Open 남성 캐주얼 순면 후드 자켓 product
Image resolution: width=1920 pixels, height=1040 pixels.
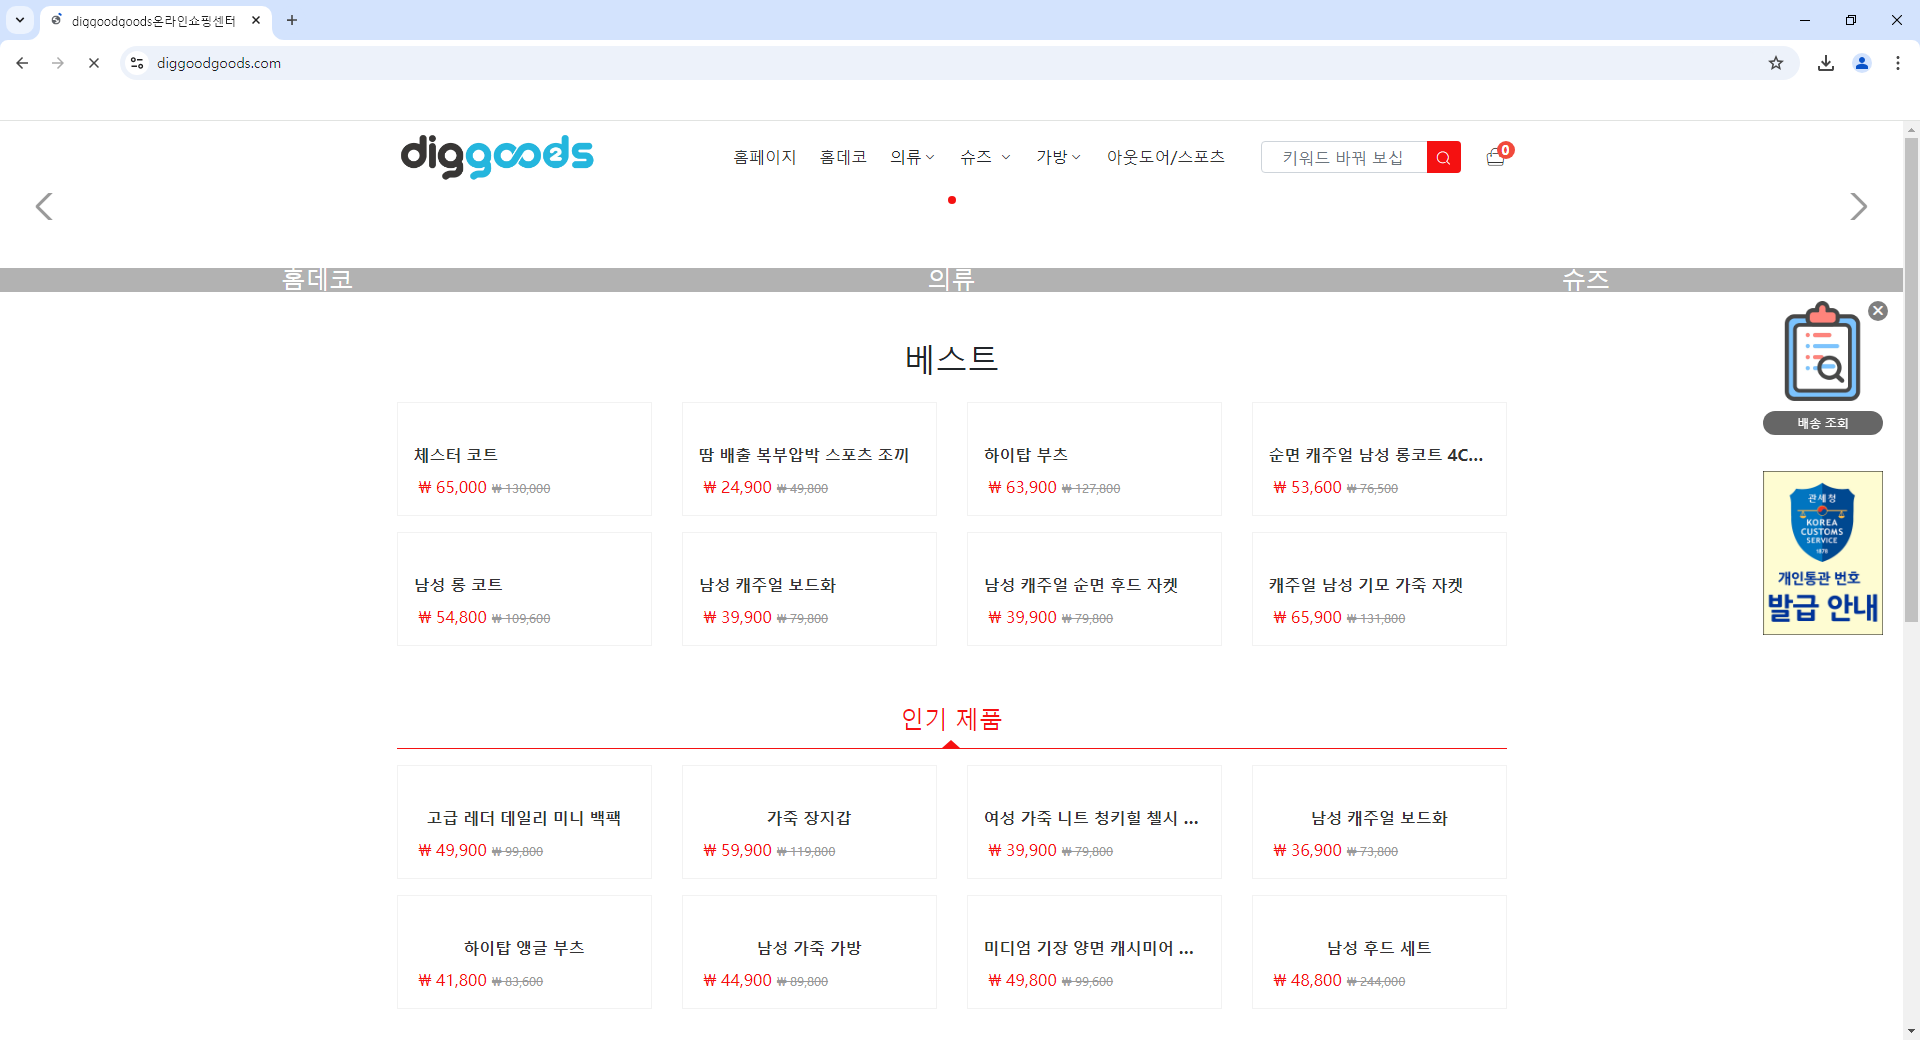click(x=1081, y=585)
